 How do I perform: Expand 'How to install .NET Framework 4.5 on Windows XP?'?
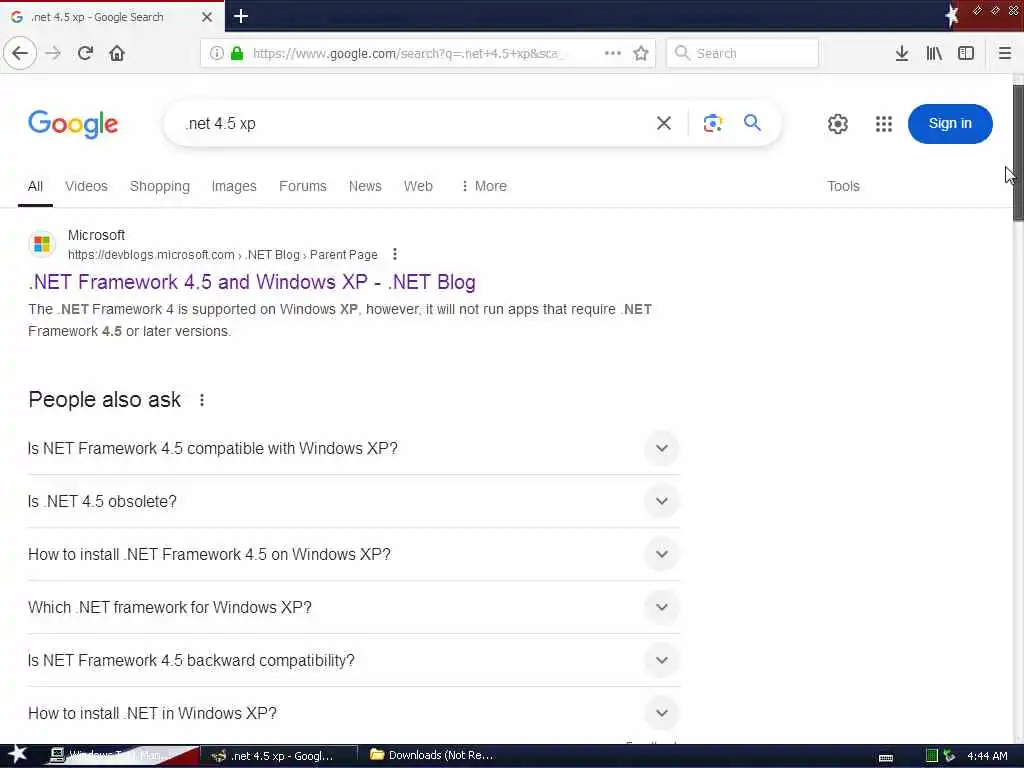click(x=353, y=554)
